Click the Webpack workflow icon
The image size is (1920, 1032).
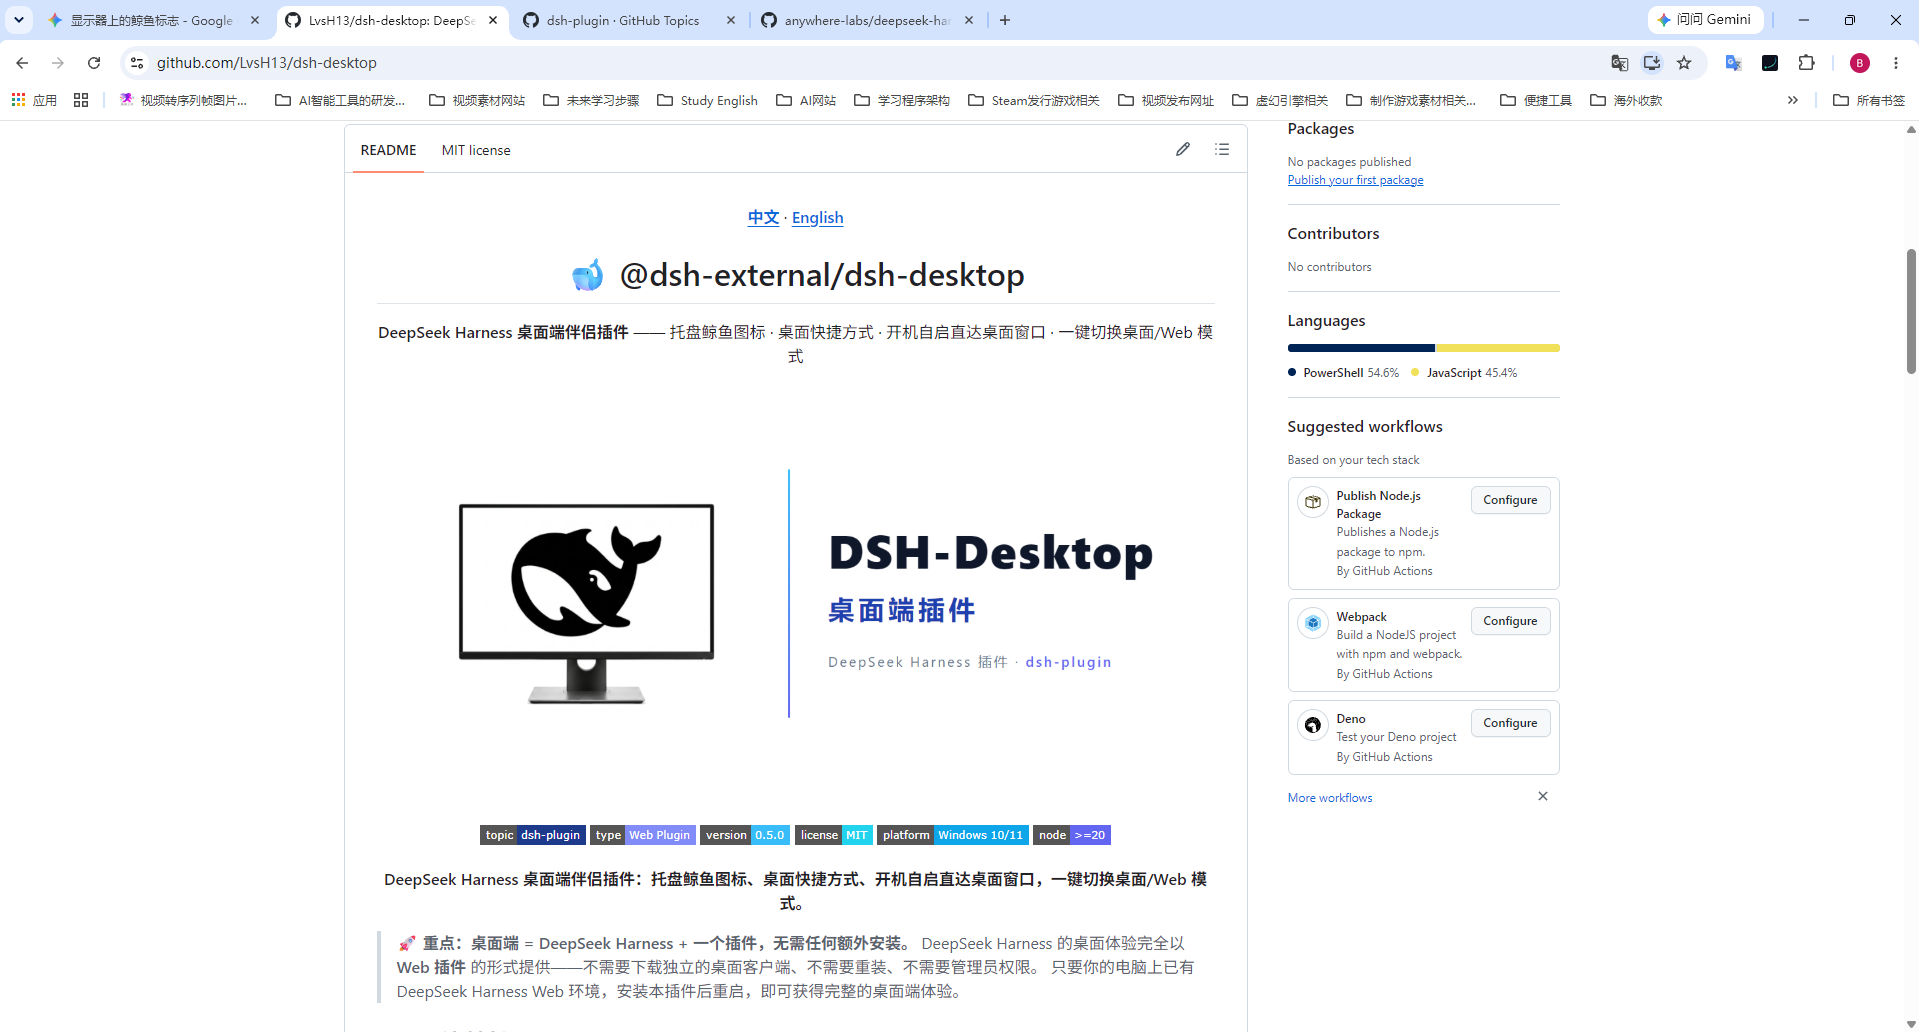(x=1313, y=623)
